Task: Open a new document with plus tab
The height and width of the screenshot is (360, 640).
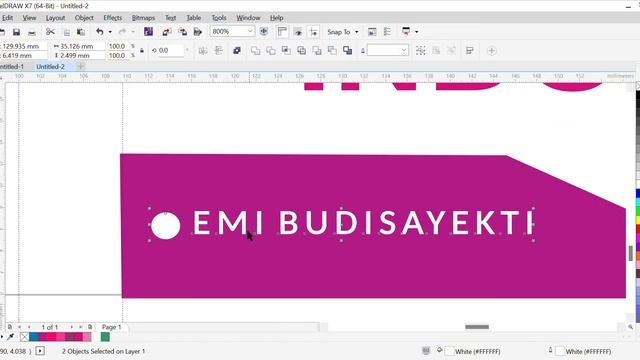Action: pyautogui.click(x=81, y=66)
